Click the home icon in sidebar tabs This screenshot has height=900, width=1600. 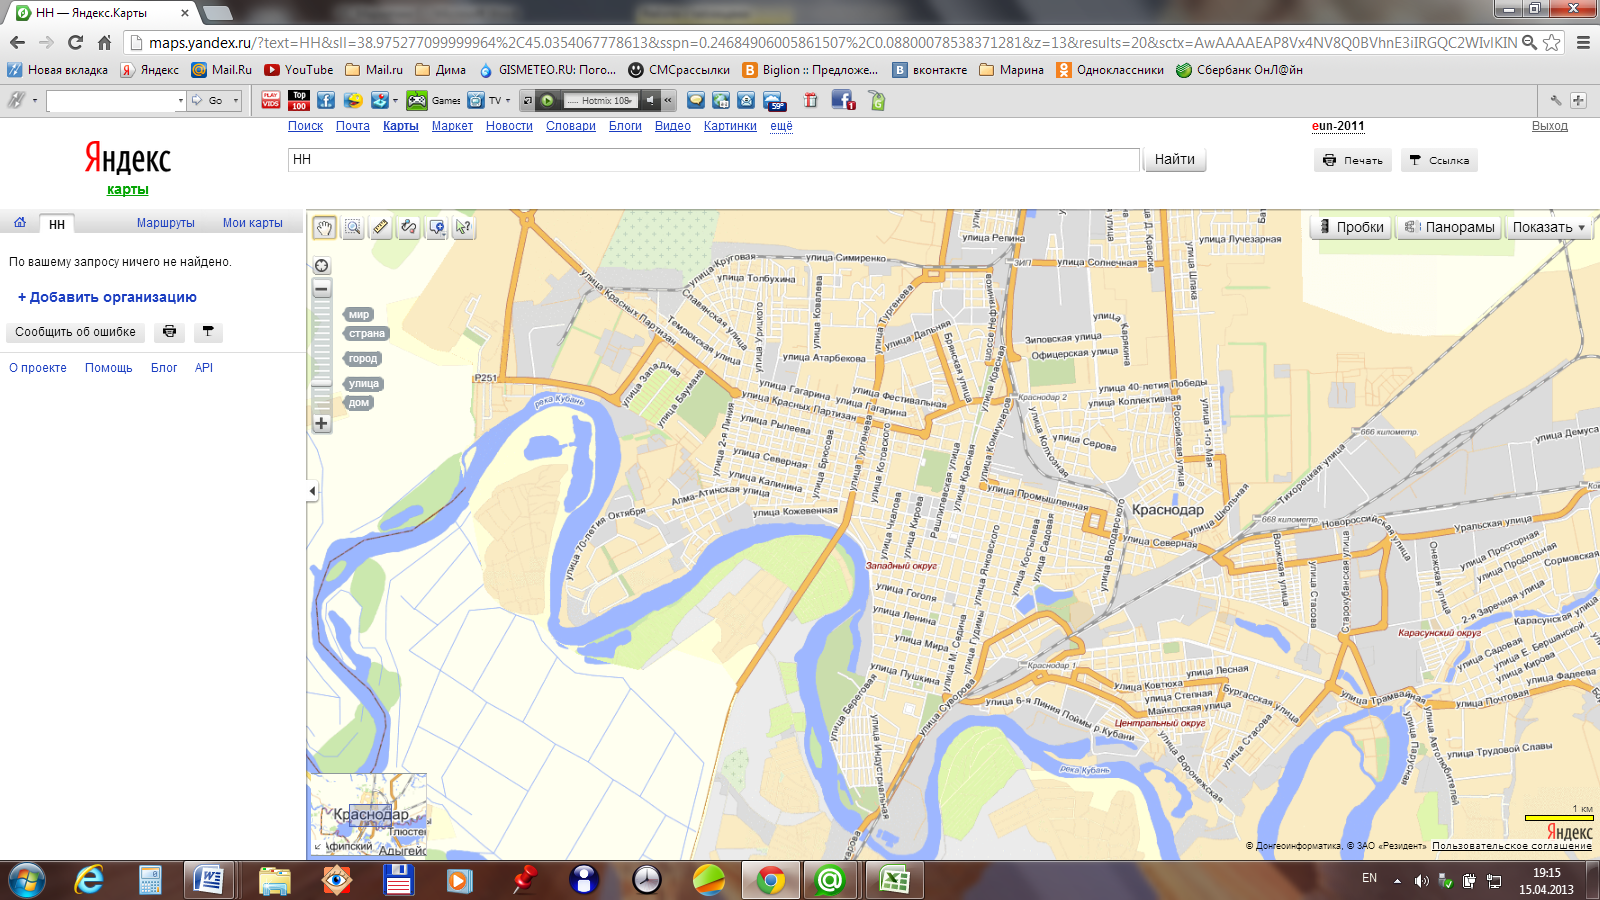click(20, 223)
